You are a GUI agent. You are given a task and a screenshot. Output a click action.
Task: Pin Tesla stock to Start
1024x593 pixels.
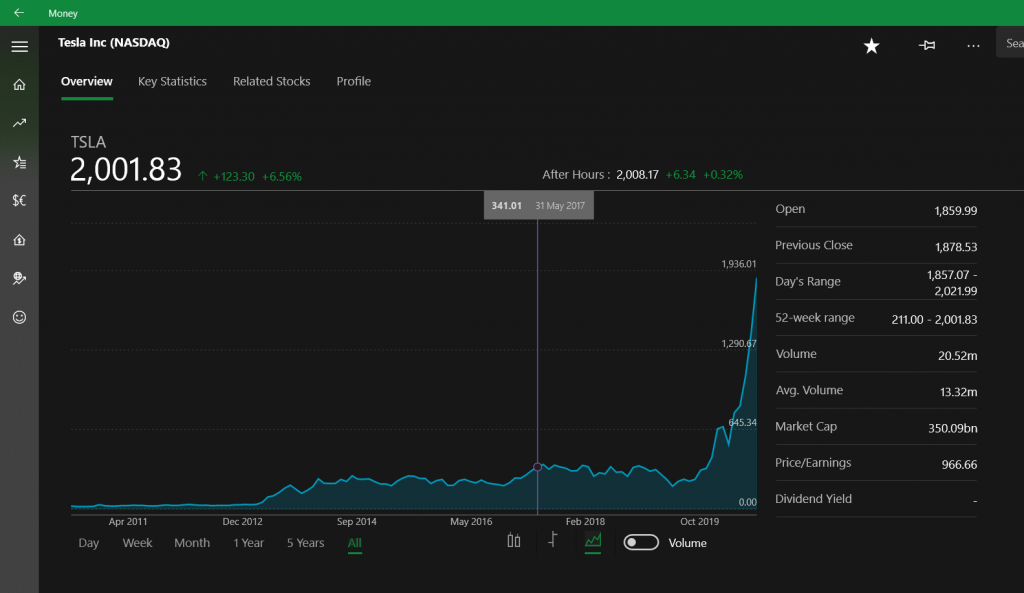click(927, 45)
